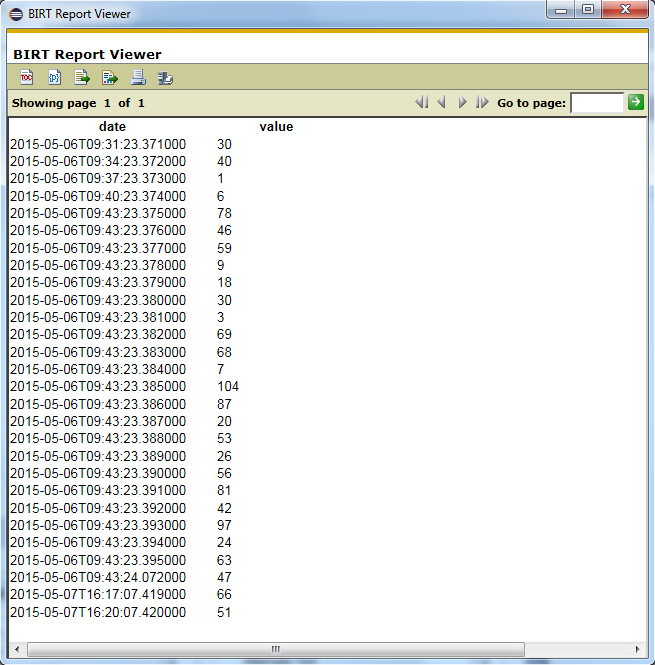The image size is (655, 665).
Task: Select date 2015-05-06T09:43:23.395000
Action: click(98, 560)
